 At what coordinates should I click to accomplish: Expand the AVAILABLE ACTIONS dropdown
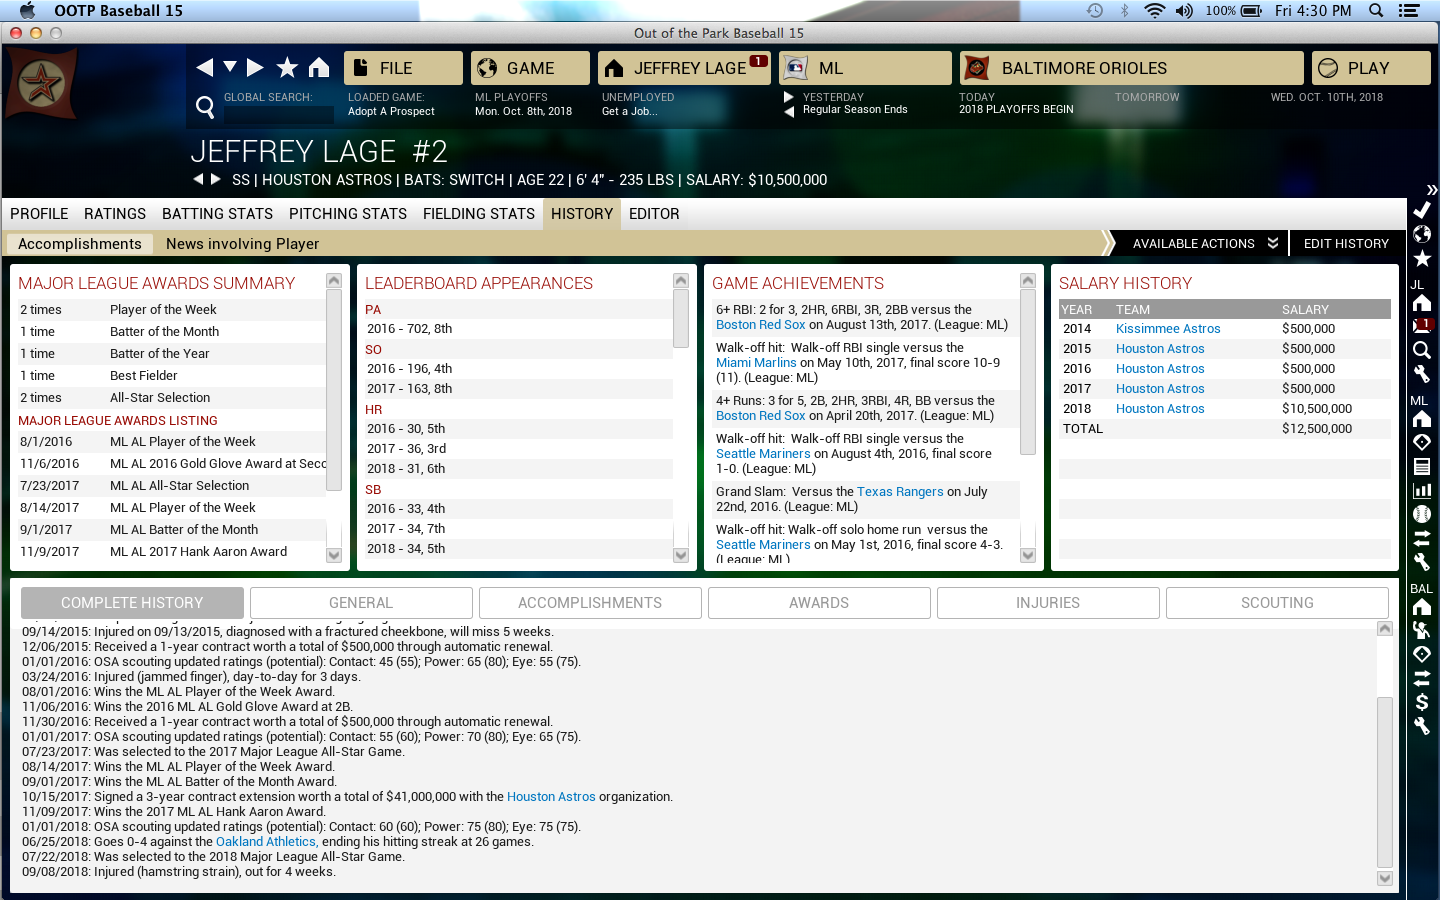pyautogui.click(x=1204, y=243)
